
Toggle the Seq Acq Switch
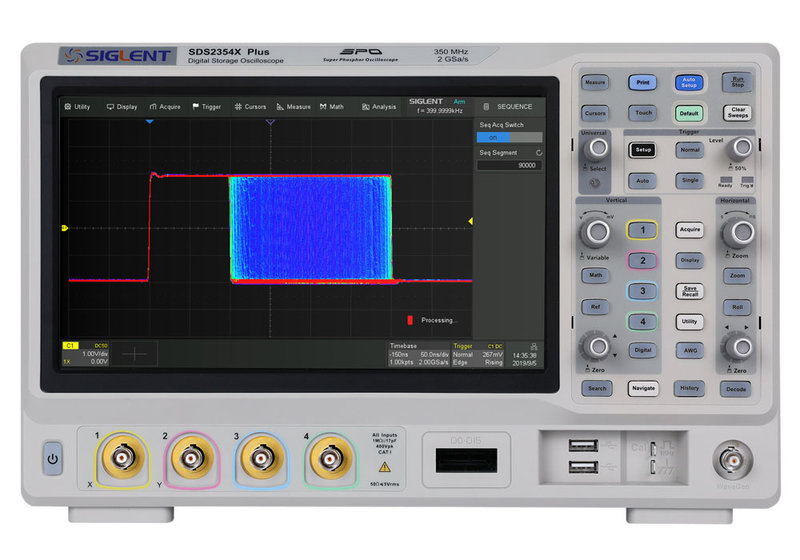pos(509,137)
